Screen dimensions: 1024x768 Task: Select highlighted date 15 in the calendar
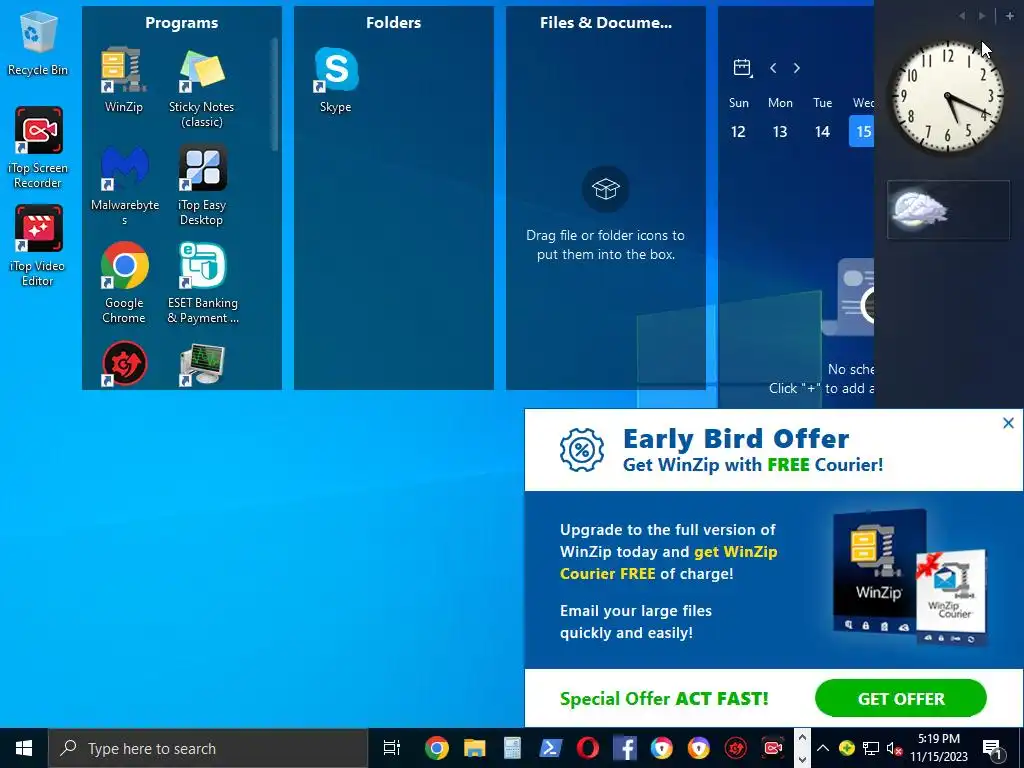point(862,131)
